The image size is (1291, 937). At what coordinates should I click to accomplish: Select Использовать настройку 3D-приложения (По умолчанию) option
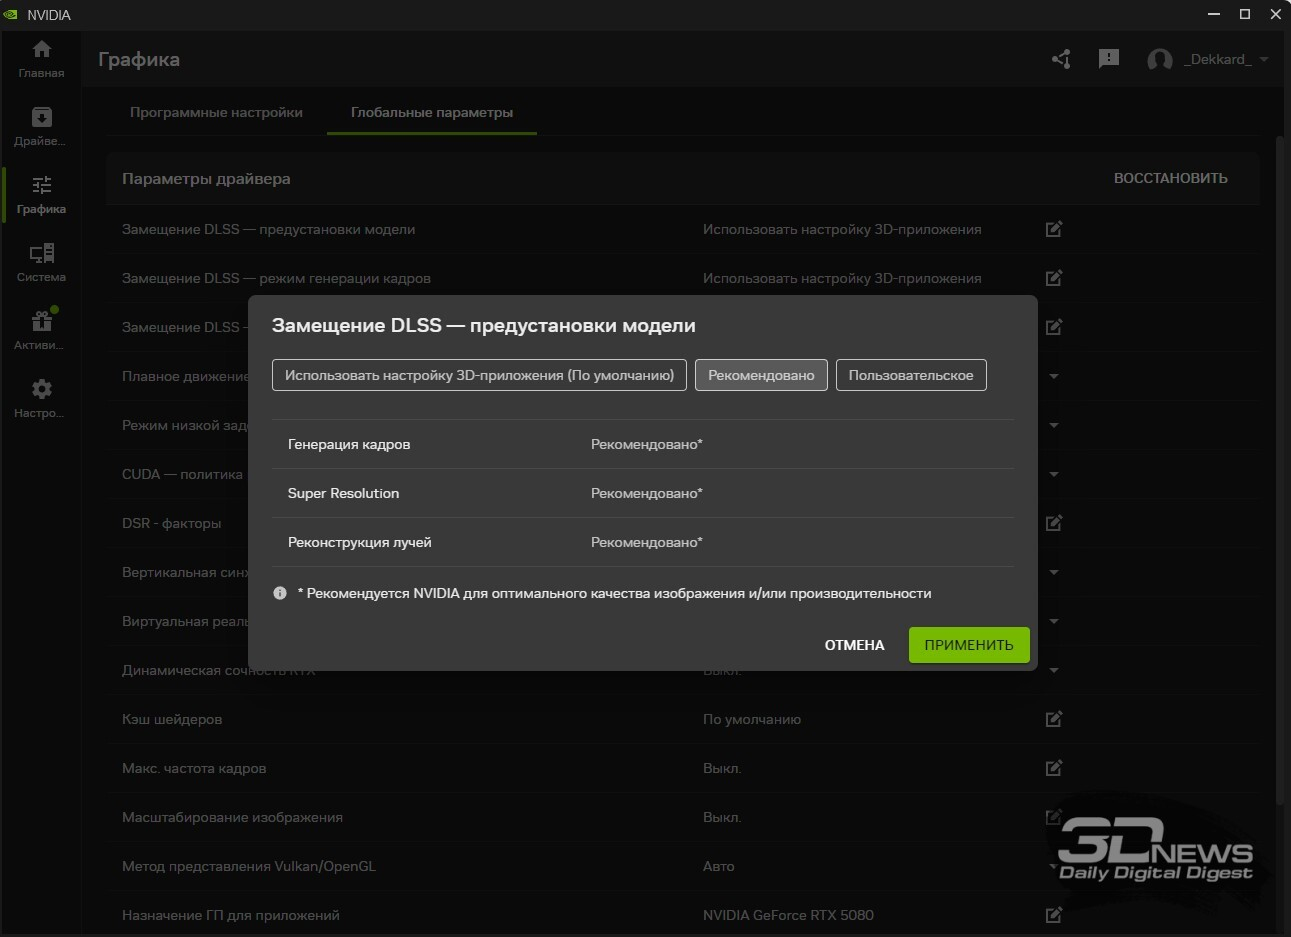click(x=479, y=375)
